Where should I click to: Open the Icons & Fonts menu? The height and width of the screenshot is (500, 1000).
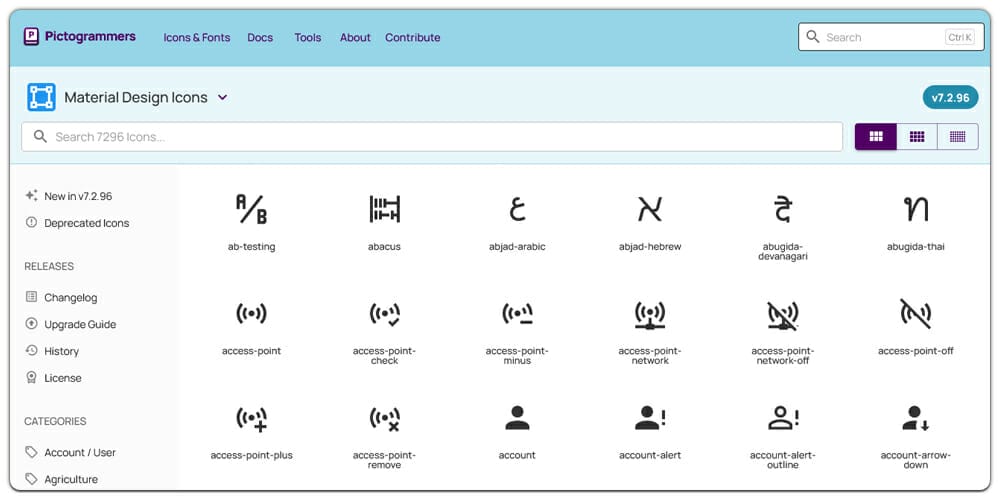tap(196, 38)
